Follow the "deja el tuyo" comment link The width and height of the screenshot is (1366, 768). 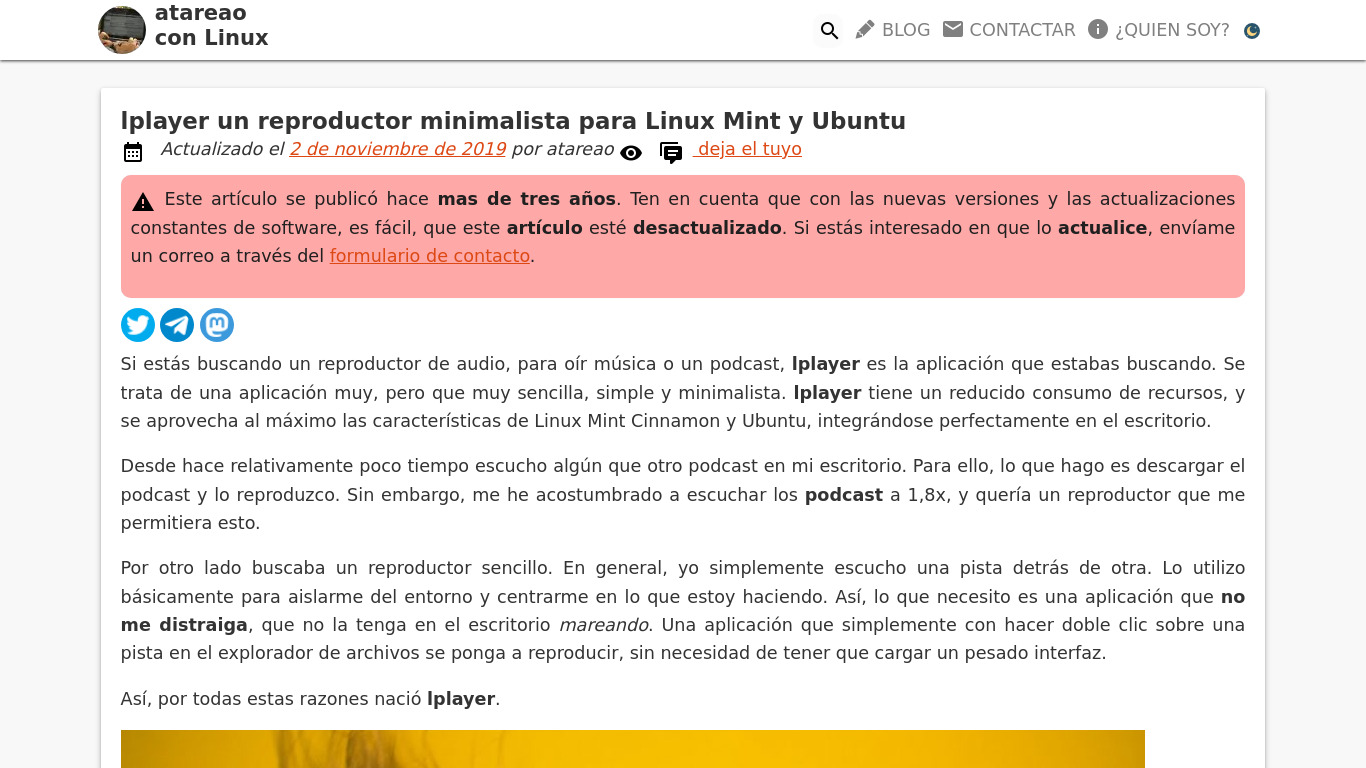coord(749,149)
